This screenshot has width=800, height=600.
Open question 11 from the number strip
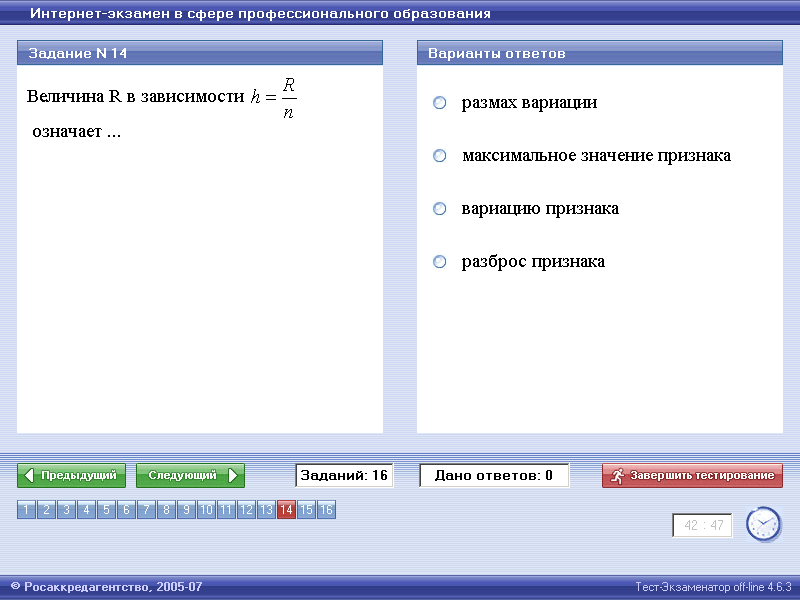tap(226, 509)
